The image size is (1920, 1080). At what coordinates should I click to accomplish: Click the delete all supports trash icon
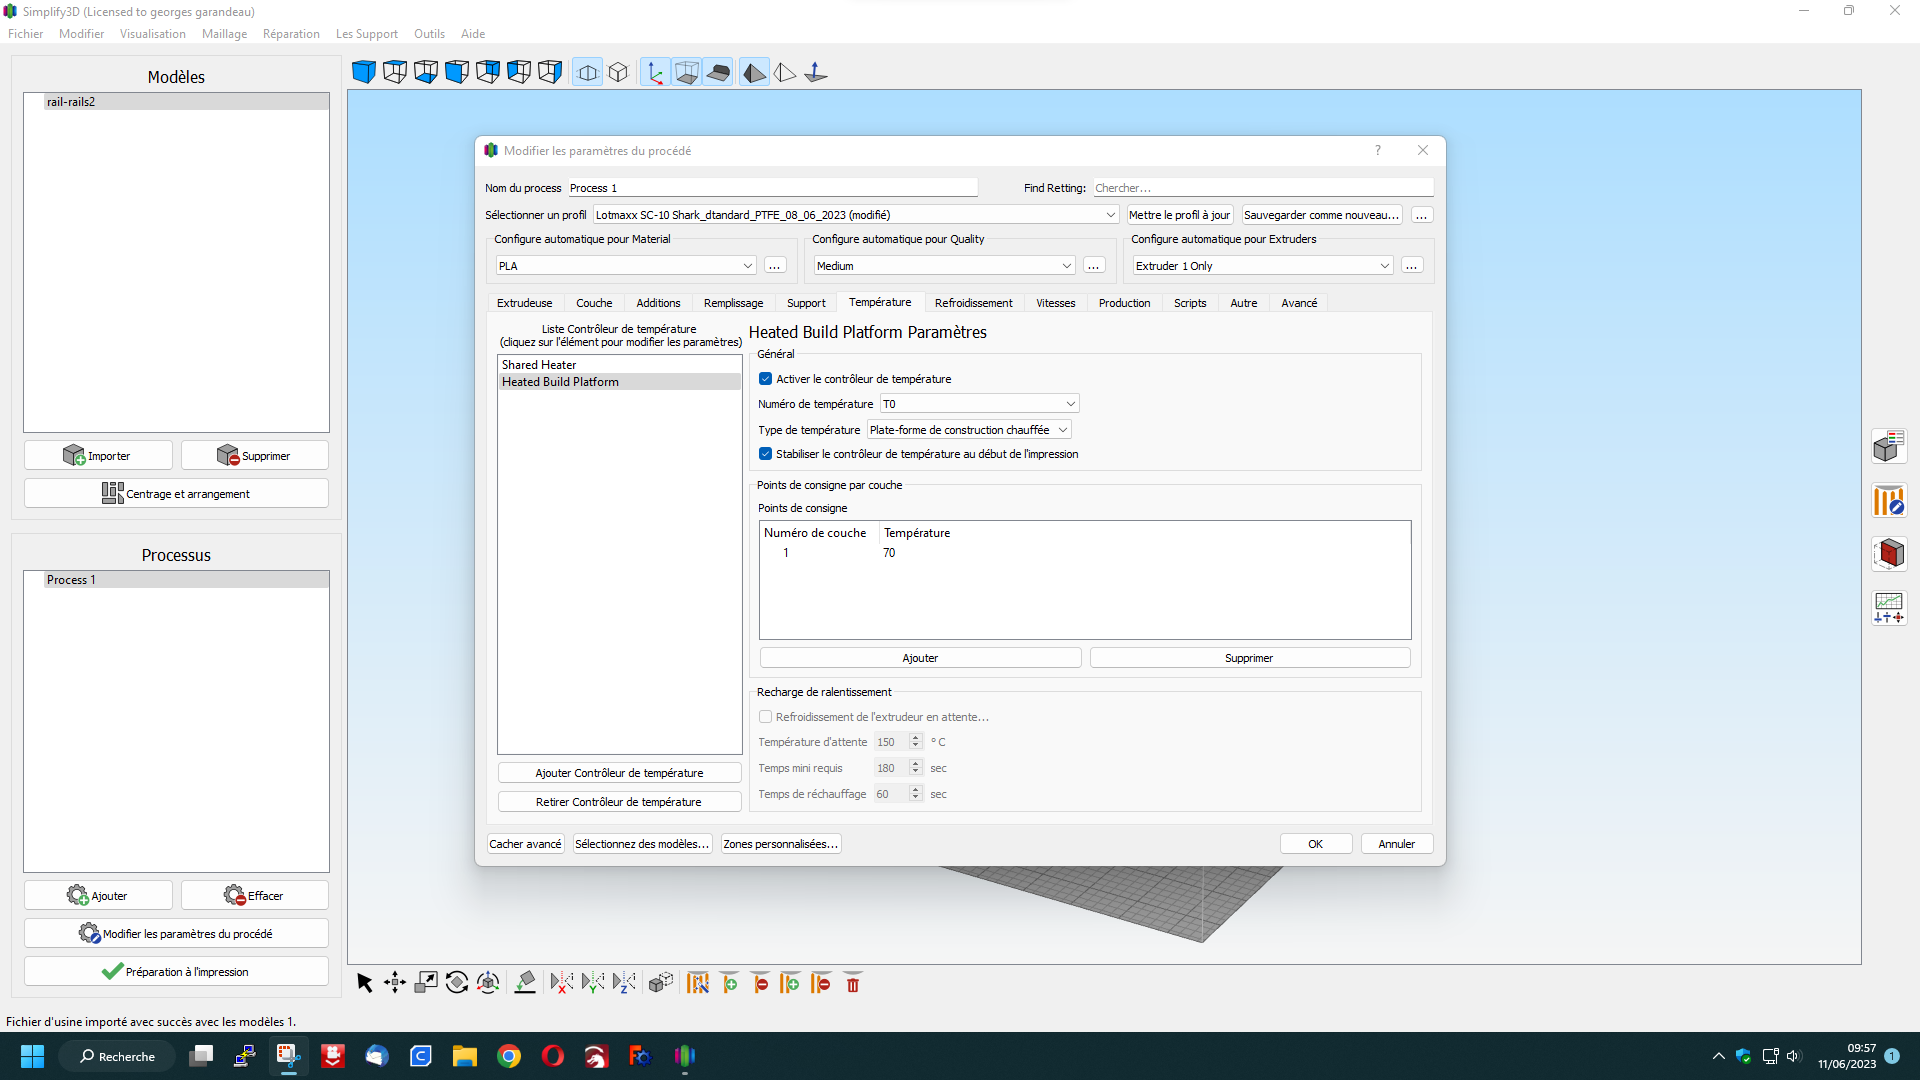853,984
